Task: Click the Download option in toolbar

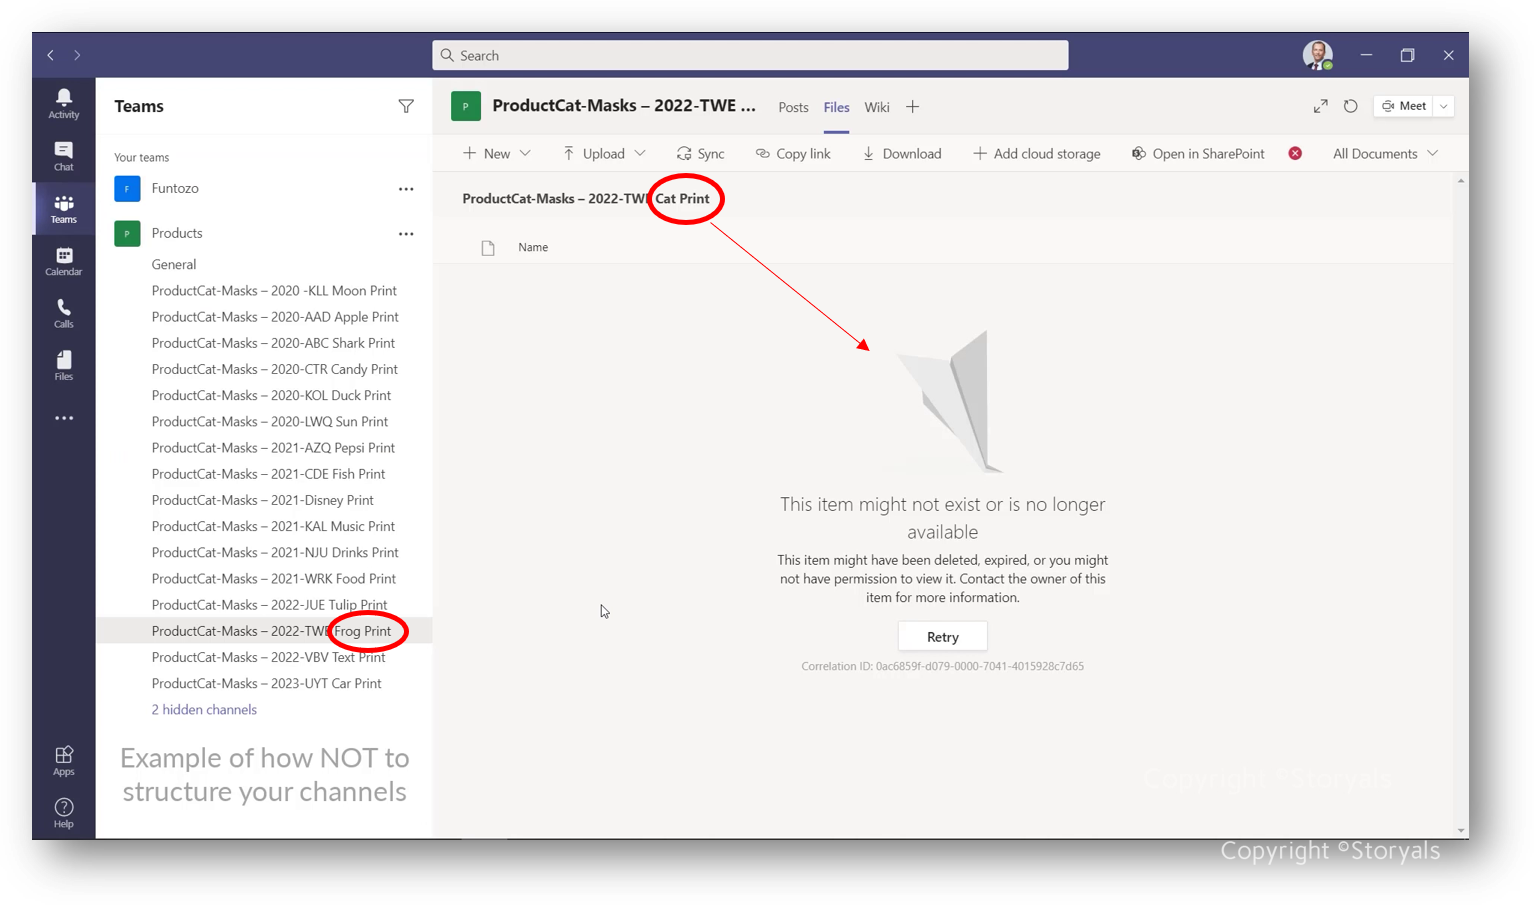Action: click(901, 153)
